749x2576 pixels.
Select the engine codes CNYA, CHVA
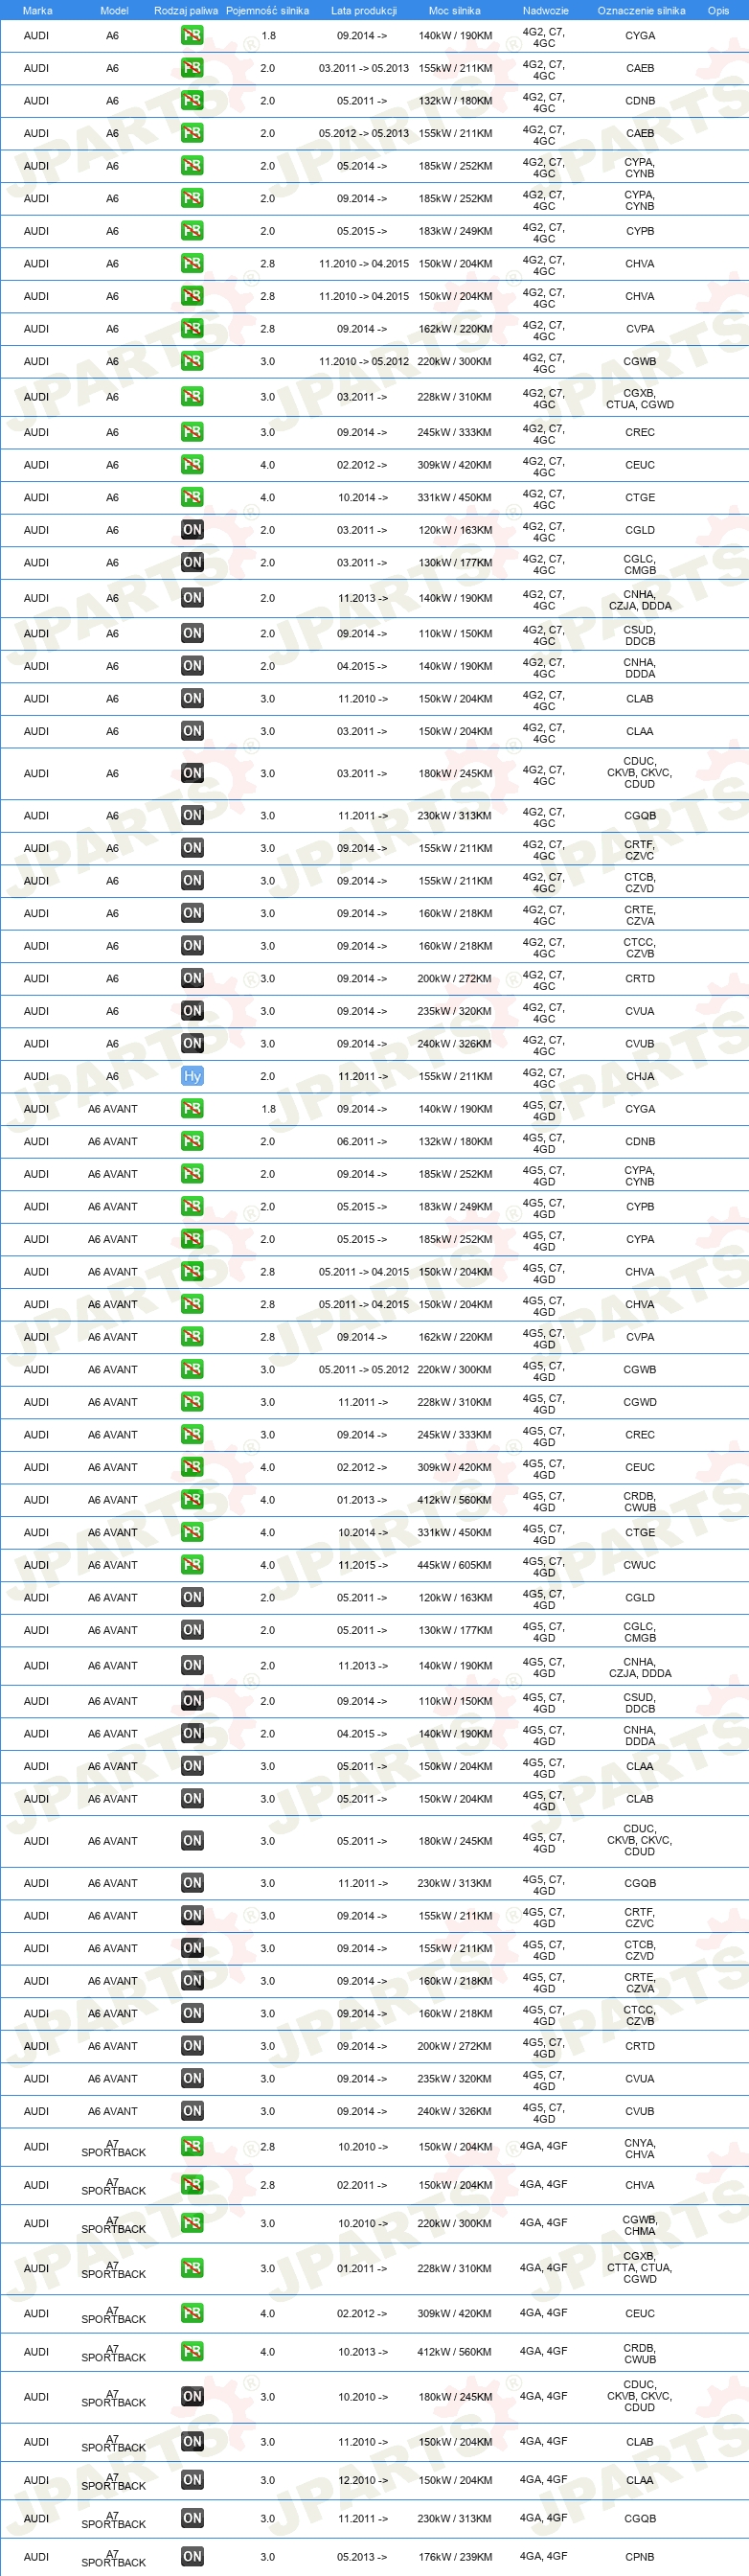[x=640, y=2147]
